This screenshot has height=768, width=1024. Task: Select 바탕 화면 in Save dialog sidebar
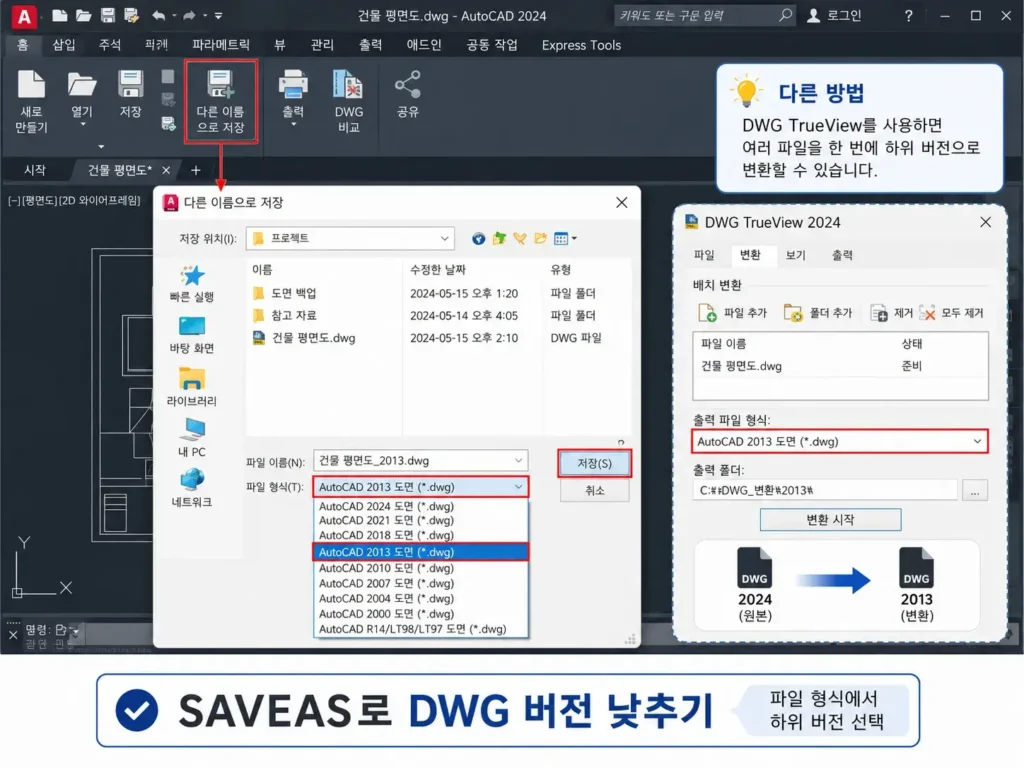191,335
